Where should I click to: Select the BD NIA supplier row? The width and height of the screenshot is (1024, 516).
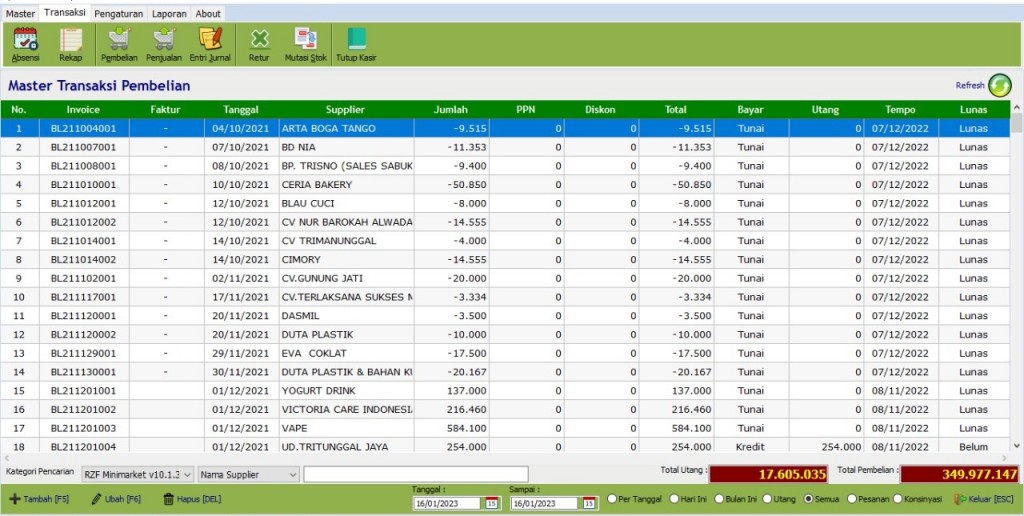click(505, 147)
